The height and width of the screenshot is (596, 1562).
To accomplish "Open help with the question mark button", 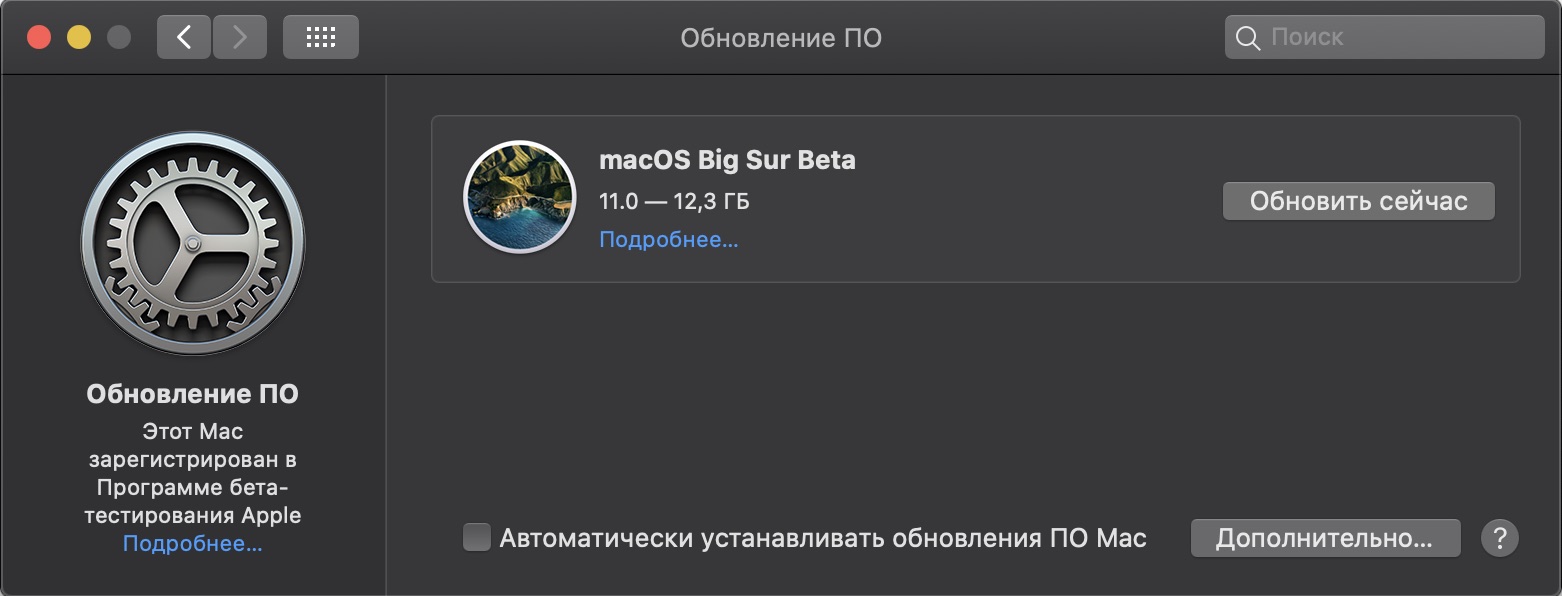I will tap(1500, 538).
